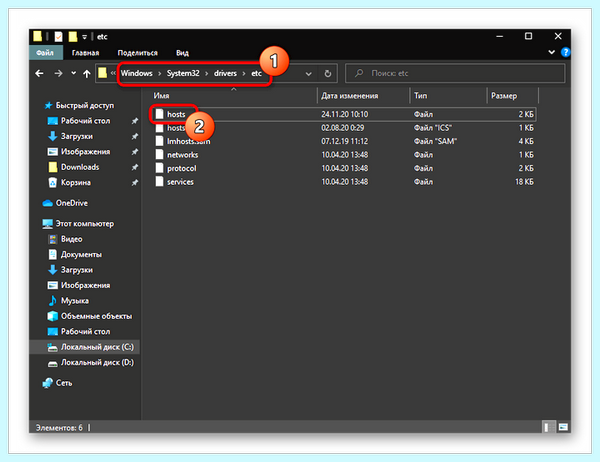The width and height of the screenshot is (600, 462).
Task: Open the recent locations dropdown arrow
Action: click(73, 73)
